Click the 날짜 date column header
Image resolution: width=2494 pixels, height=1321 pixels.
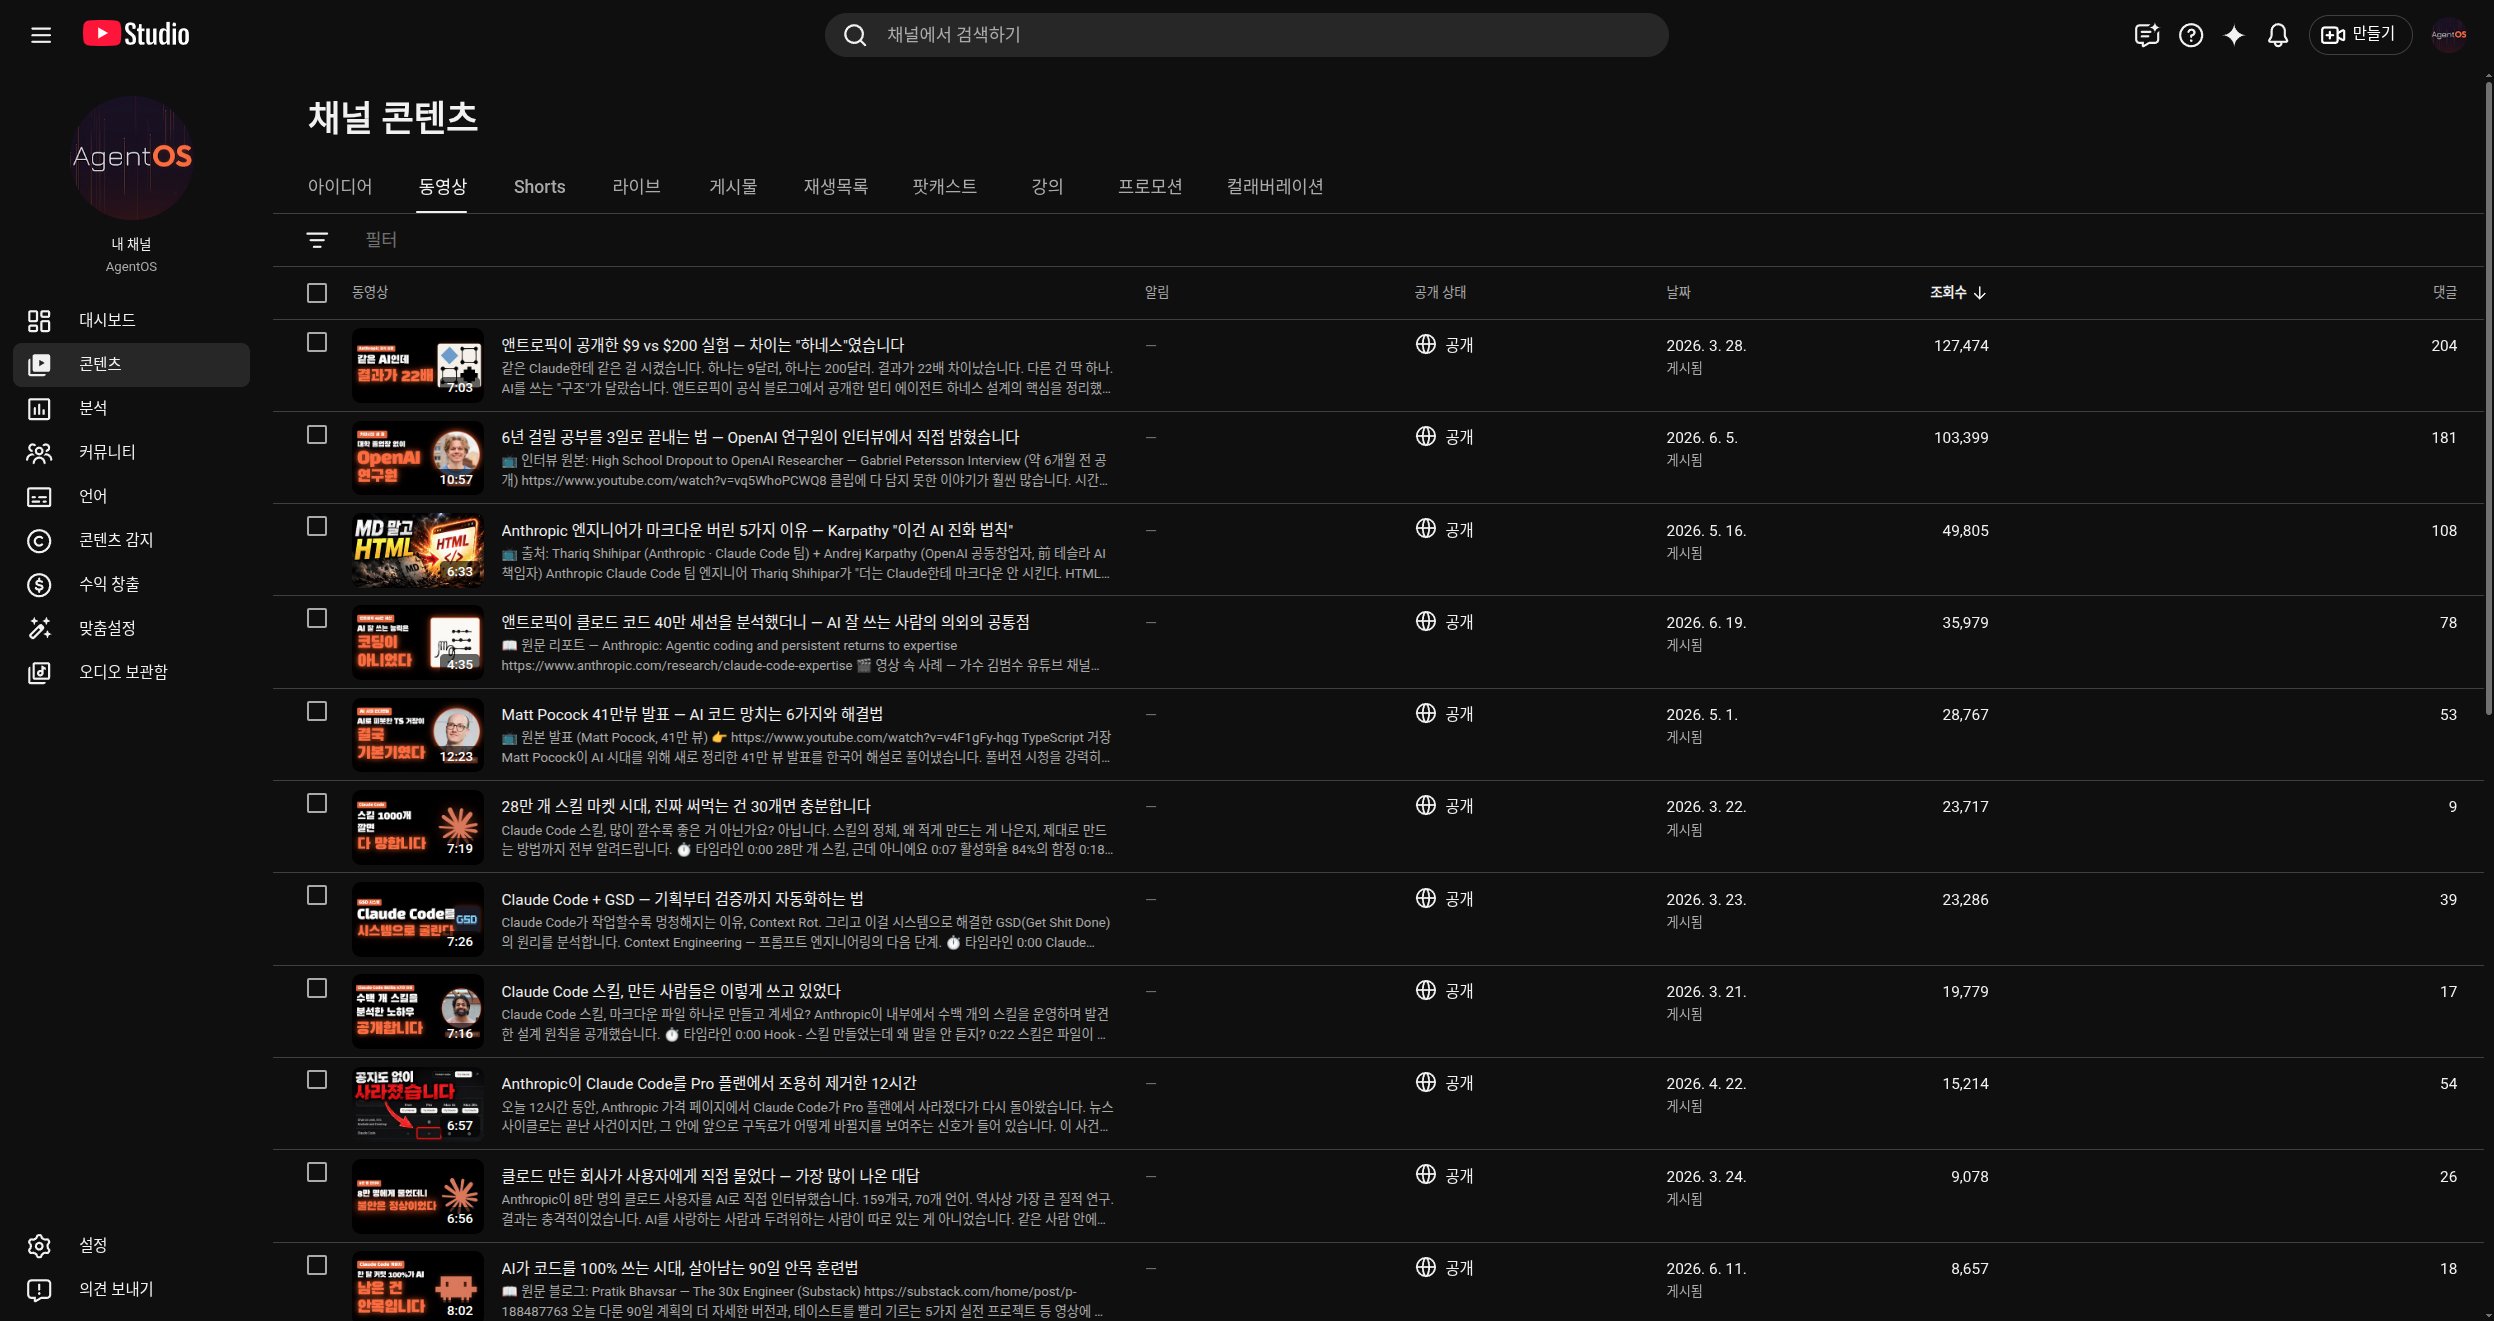(1678, 293)
